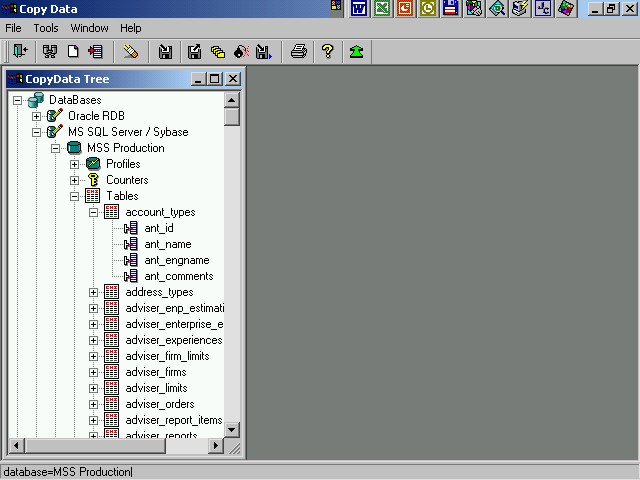Click the green up-arrow toolbar icon

[356, 52]
